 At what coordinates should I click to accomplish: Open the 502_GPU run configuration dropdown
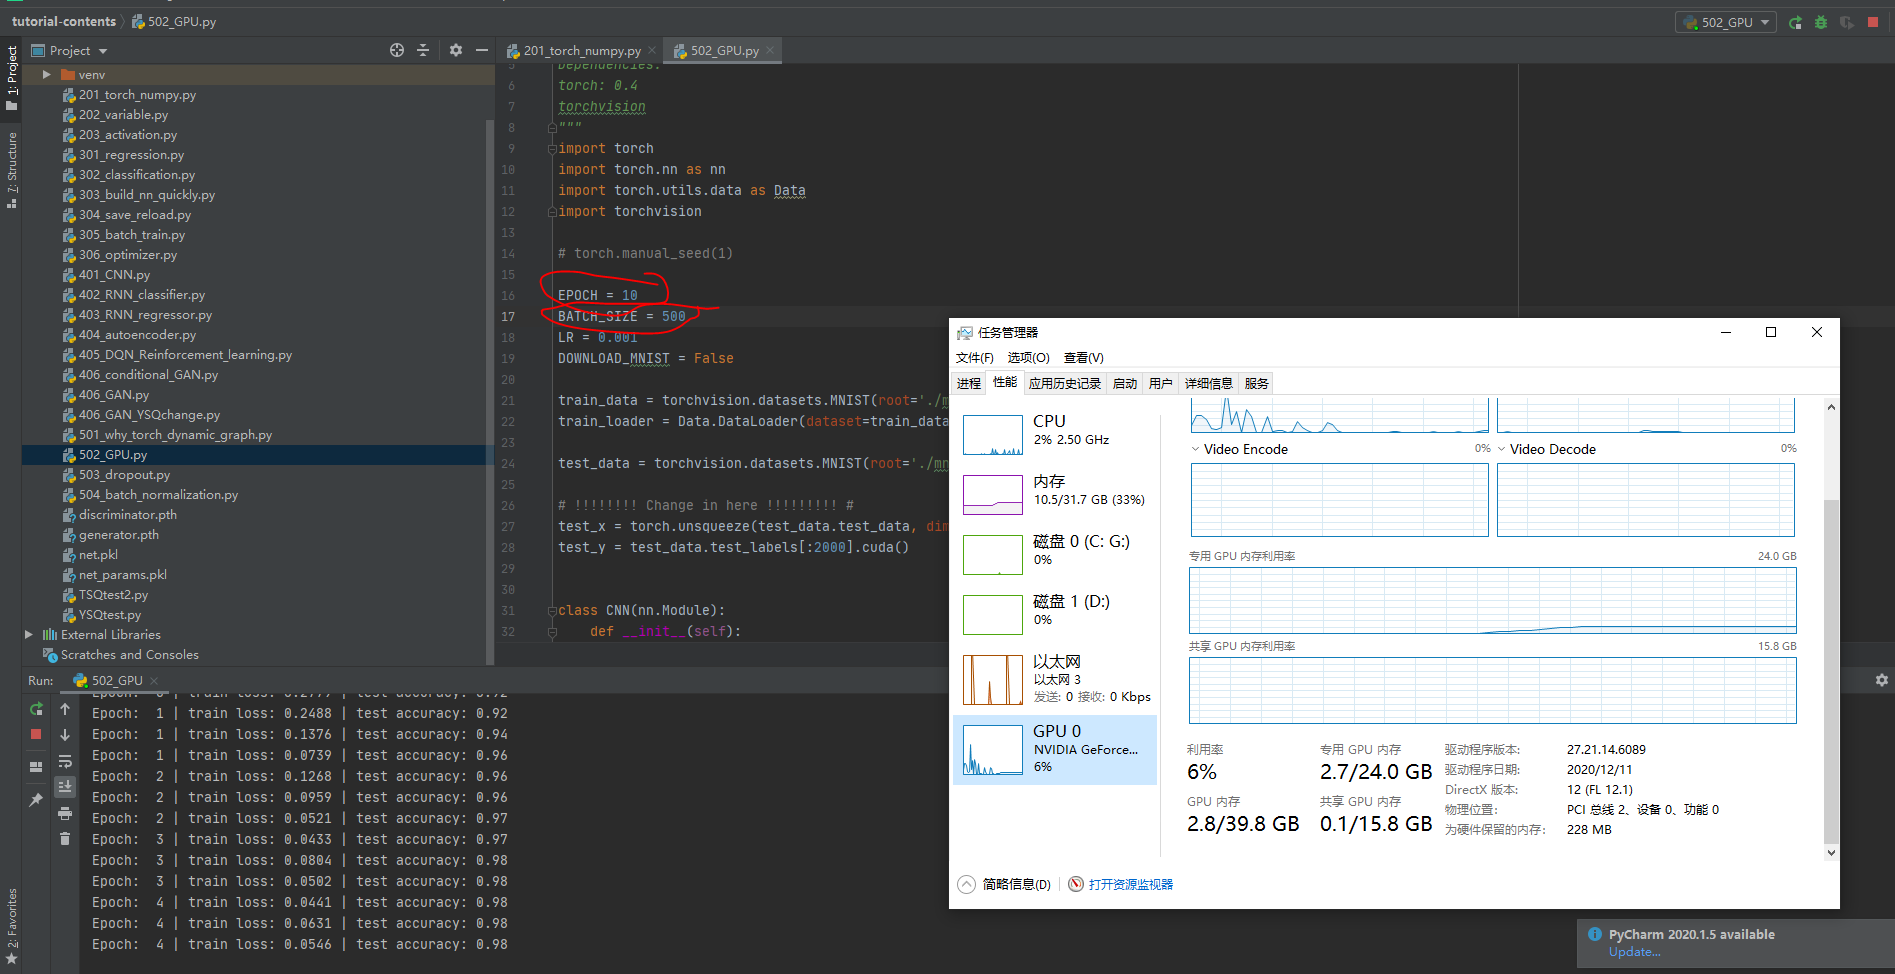tap(1725, 21)
